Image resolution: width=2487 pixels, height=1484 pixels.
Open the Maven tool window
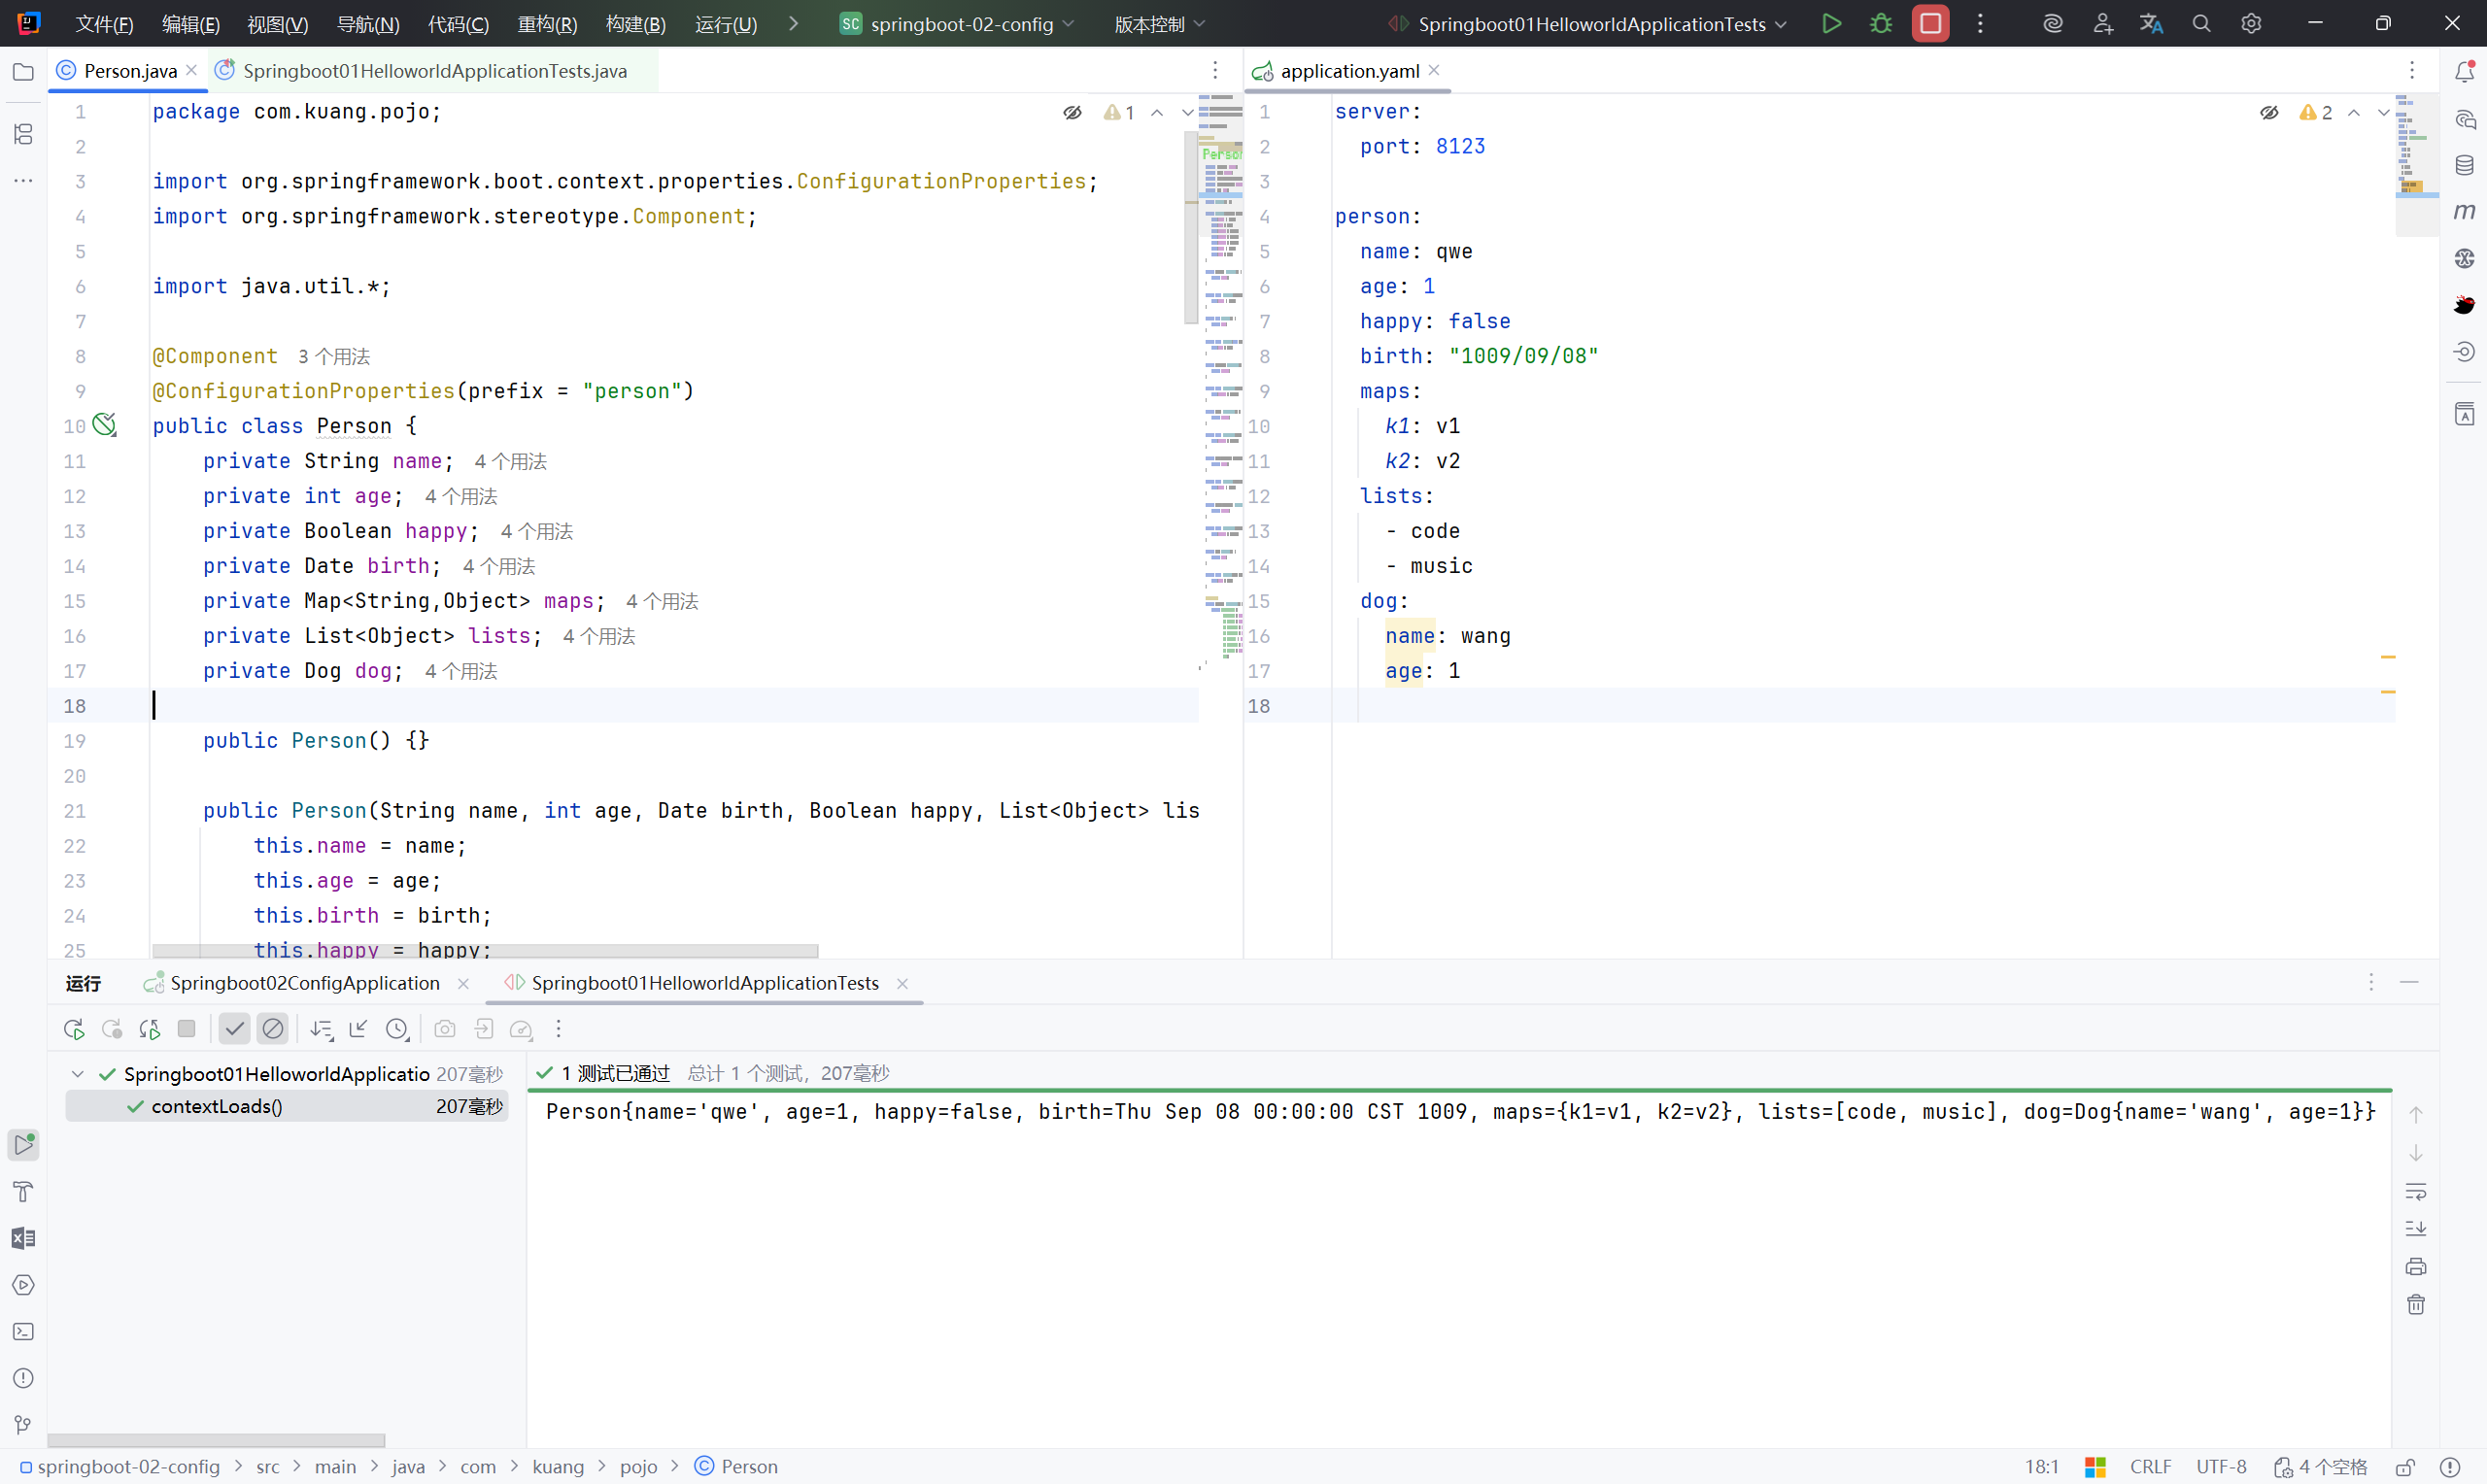pos(2464,211)
